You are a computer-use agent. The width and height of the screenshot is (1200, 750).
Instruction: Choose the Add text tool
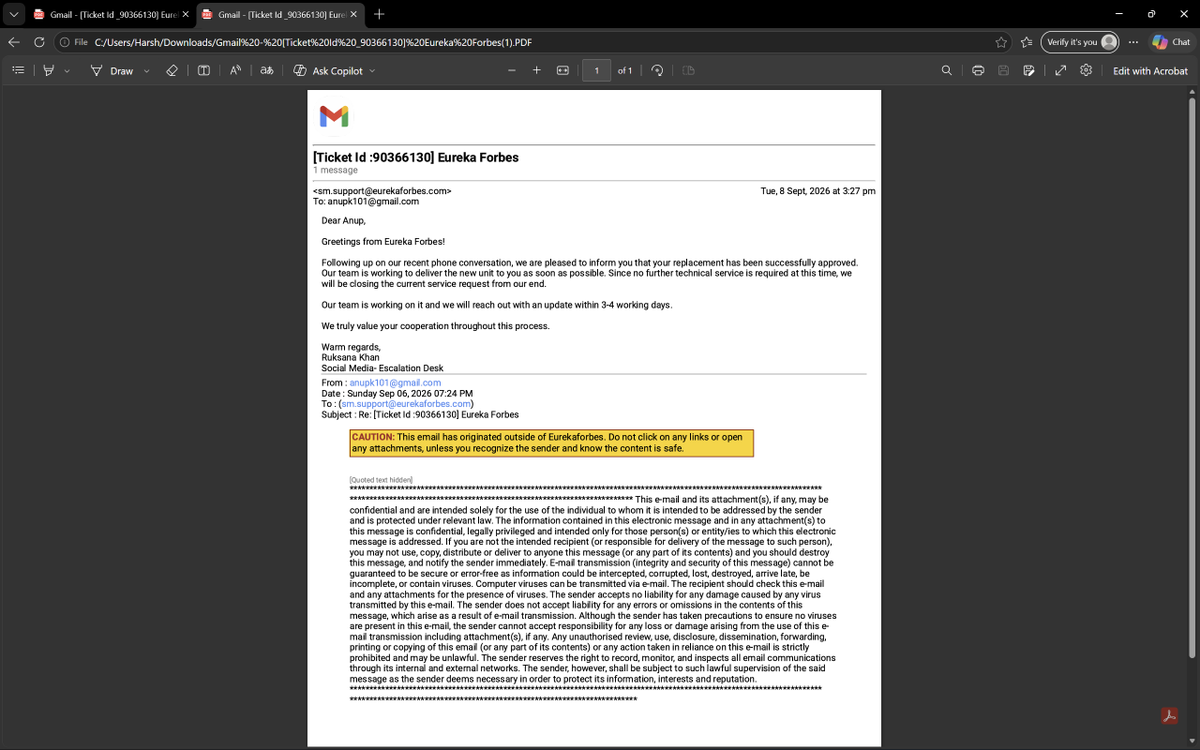(x=204, y=71)
